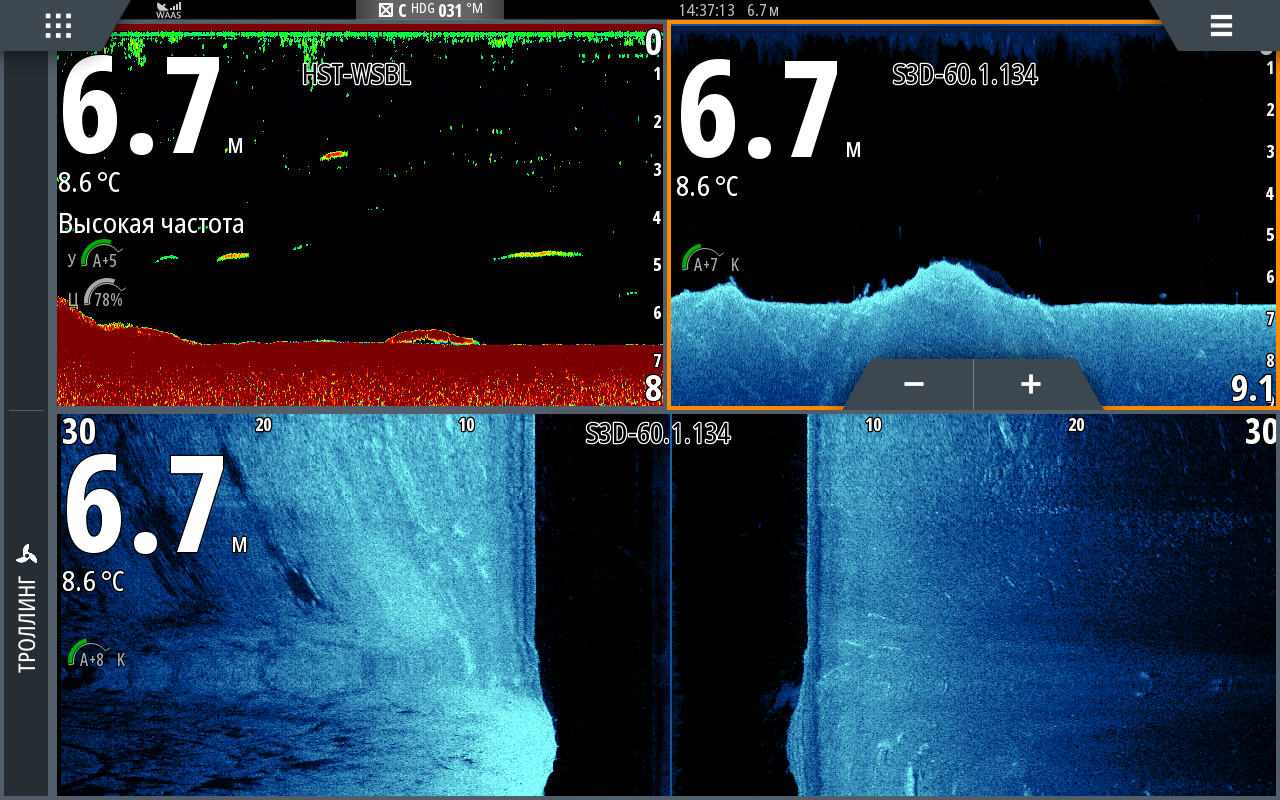Screen dimensions: 1280x800
Task: Click the minus zoom-out button
Action: 913,384
